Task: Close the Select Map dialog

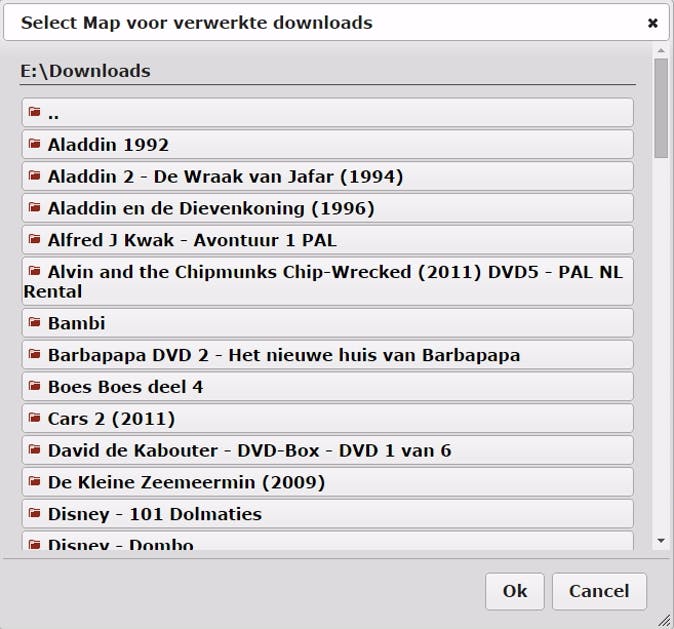Action: 653,23
